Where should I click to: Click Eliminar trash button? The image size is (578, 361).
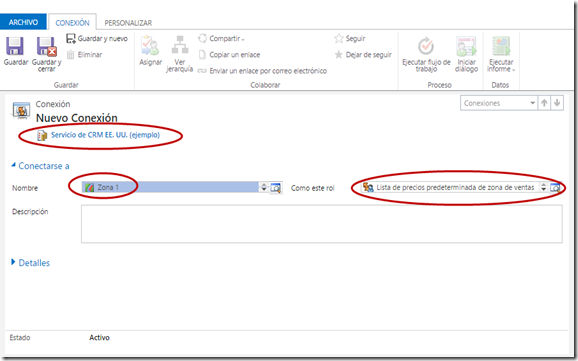point(84,55)
